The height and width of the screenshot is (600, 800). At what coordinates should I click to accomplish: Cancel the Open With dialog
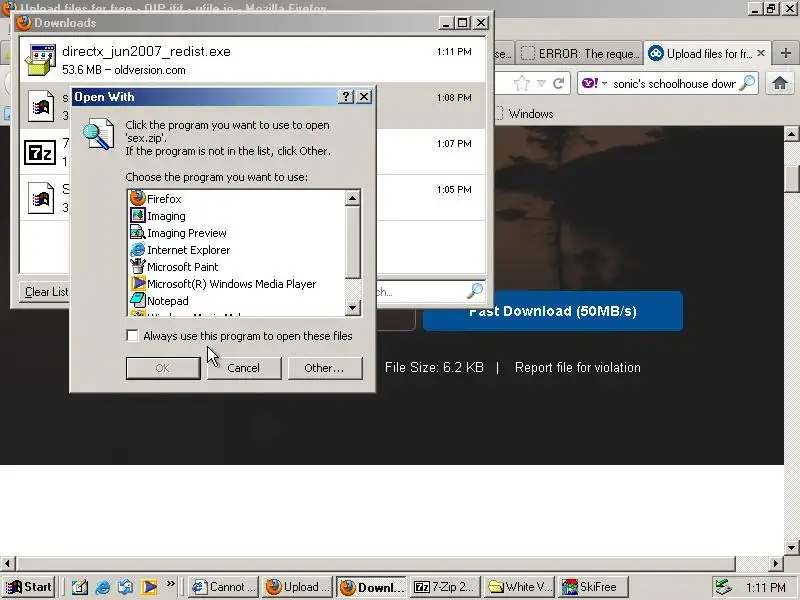(x=243, y=368)
